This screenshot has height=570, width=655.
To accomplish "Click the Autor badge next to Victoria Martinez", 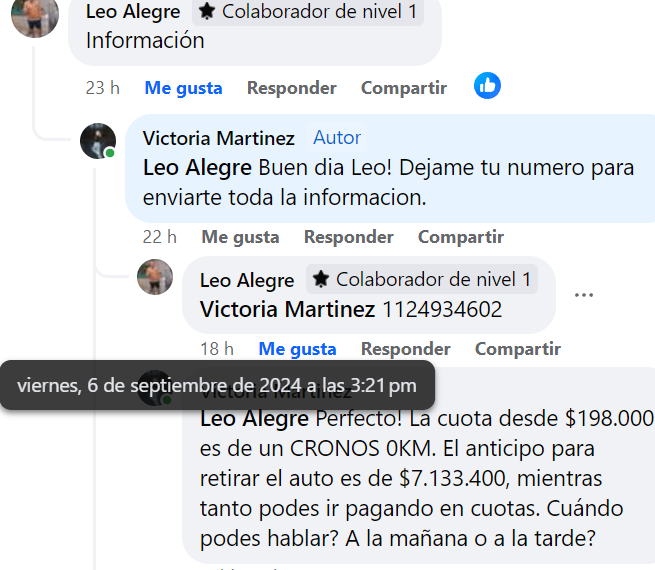I will [x=337, y=138].
